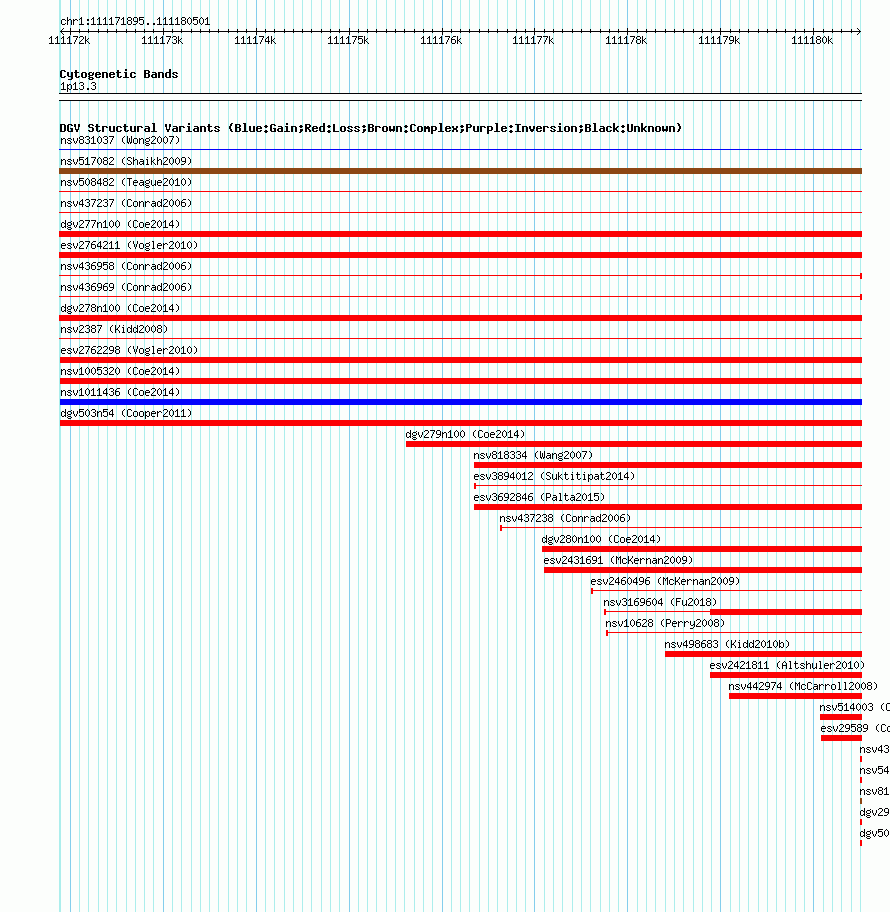This screenshot has width=890, height=912.
Task: Select the 1p13.3 band label
Action: (78, 86)
